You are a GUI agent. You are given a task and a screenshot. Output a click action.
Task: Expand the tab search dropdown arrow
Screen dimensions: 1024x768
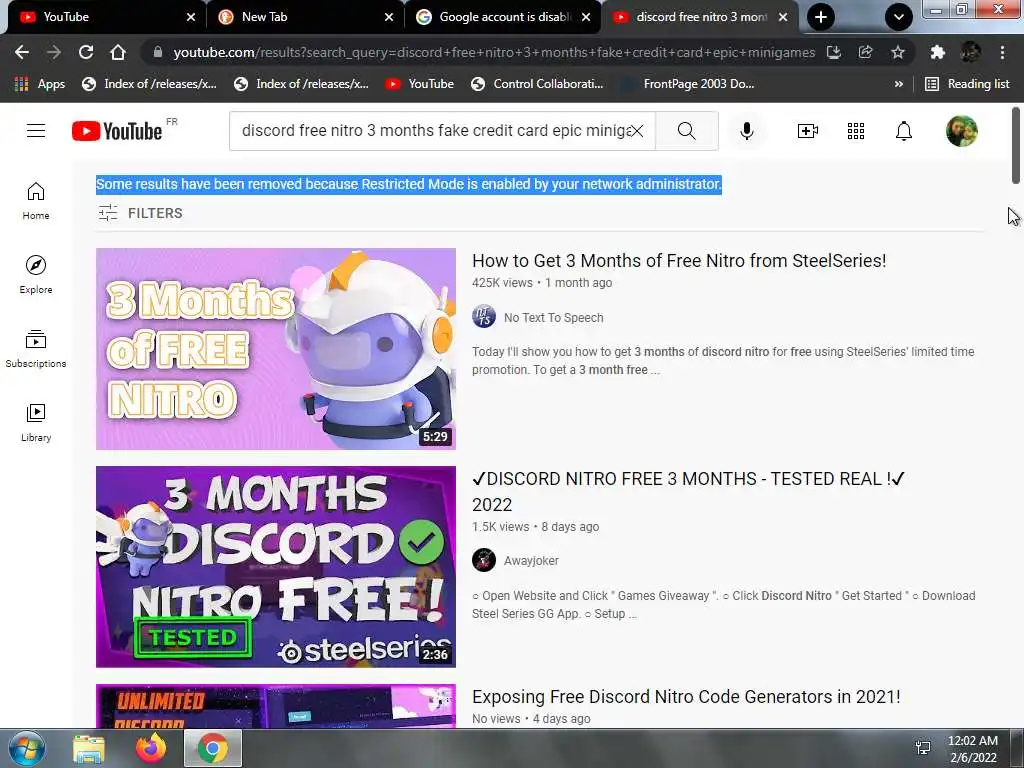click(899, 17)
